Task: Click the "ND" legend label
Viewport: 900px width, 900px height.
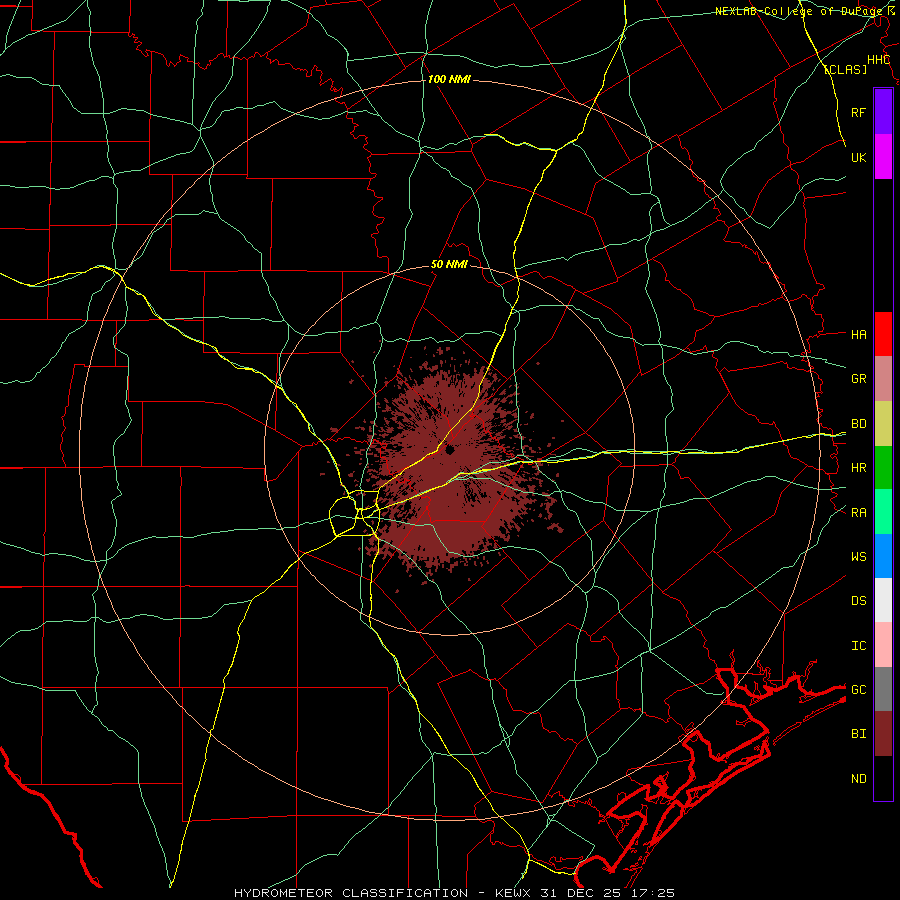Action: pos(858,778)
